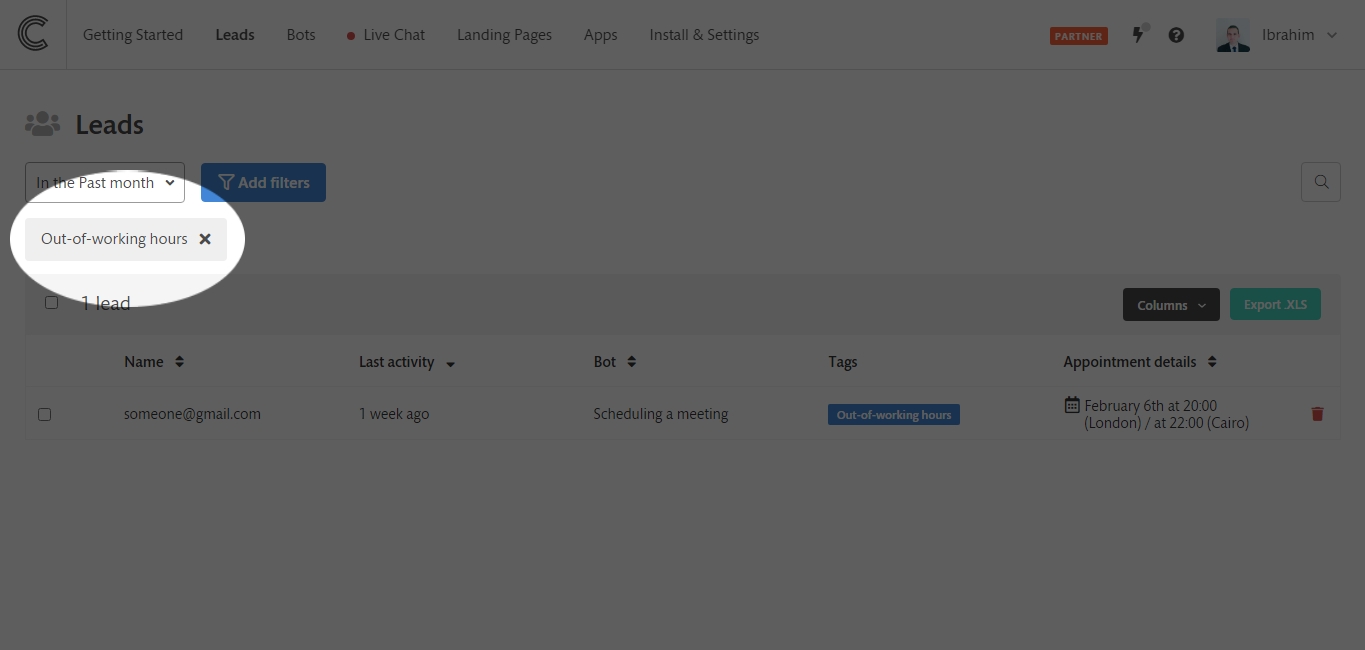1365x650 pixels.
Task: Click the Add filters button
Action: click(x=263, y=182)
